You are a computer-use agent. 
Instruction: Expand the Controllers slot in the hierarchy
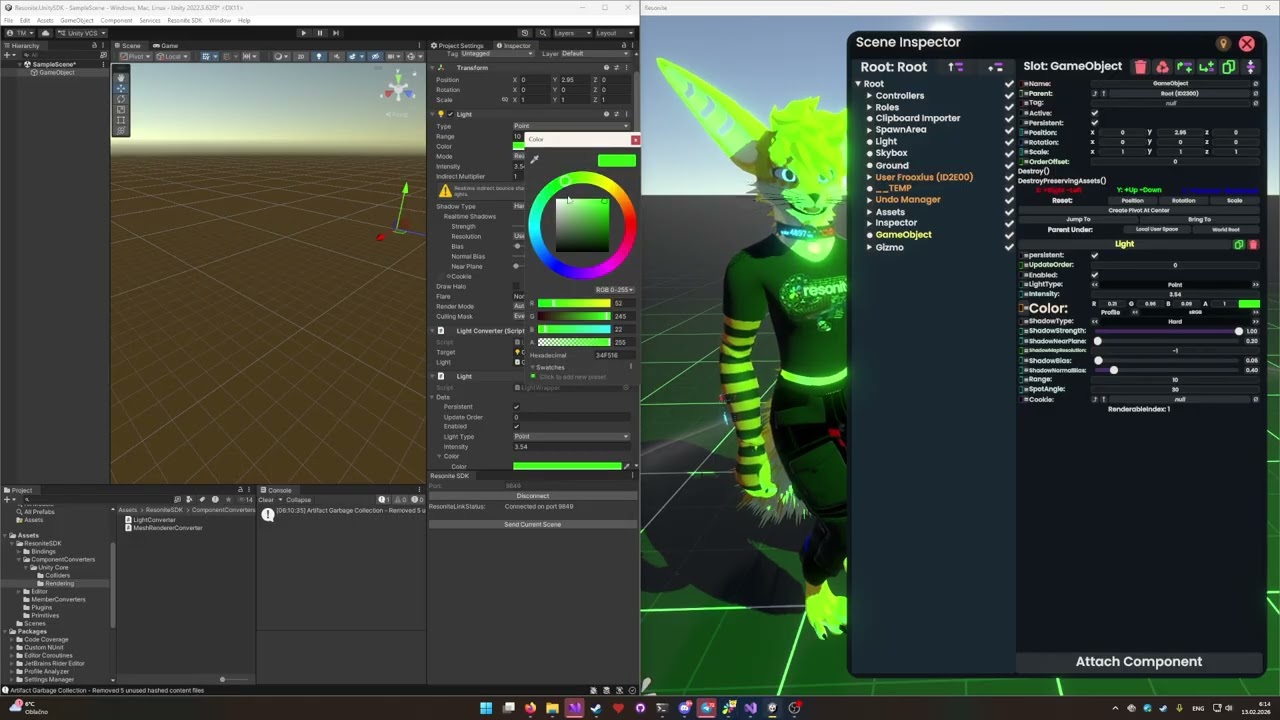point(870,96)
